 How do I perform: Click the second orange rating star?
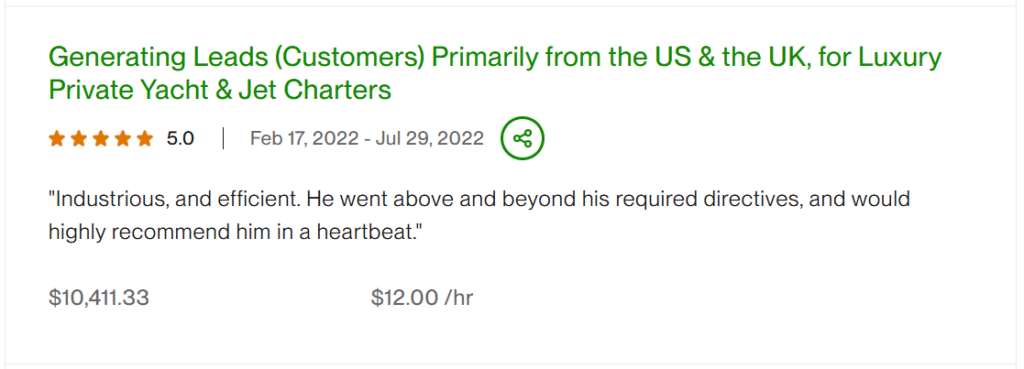click(x=79, y=138)
